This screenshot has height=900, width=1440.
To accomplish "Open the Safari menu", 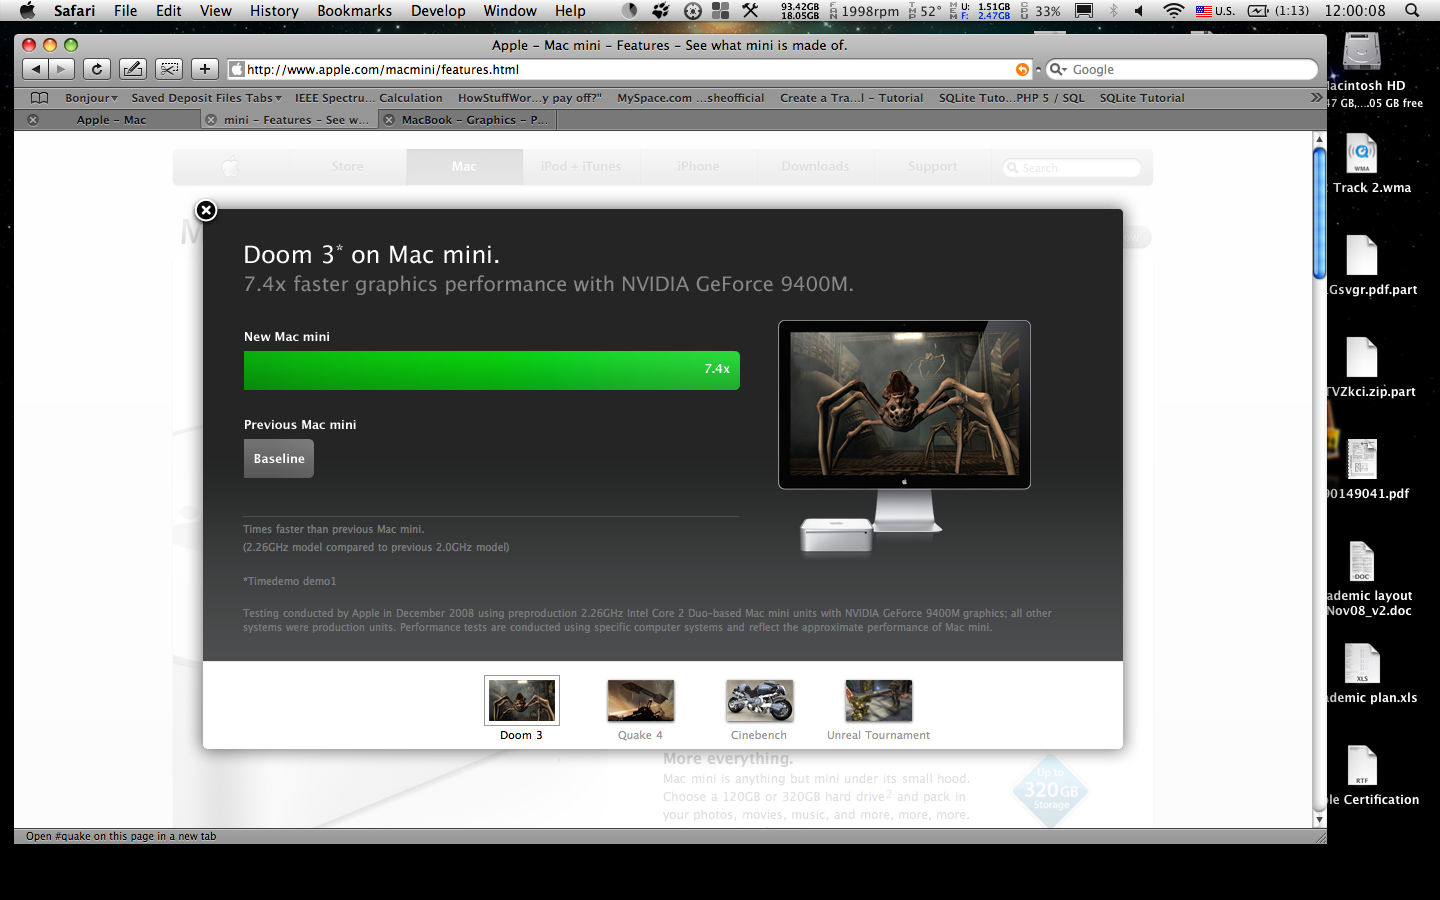I will click(74, 11).
